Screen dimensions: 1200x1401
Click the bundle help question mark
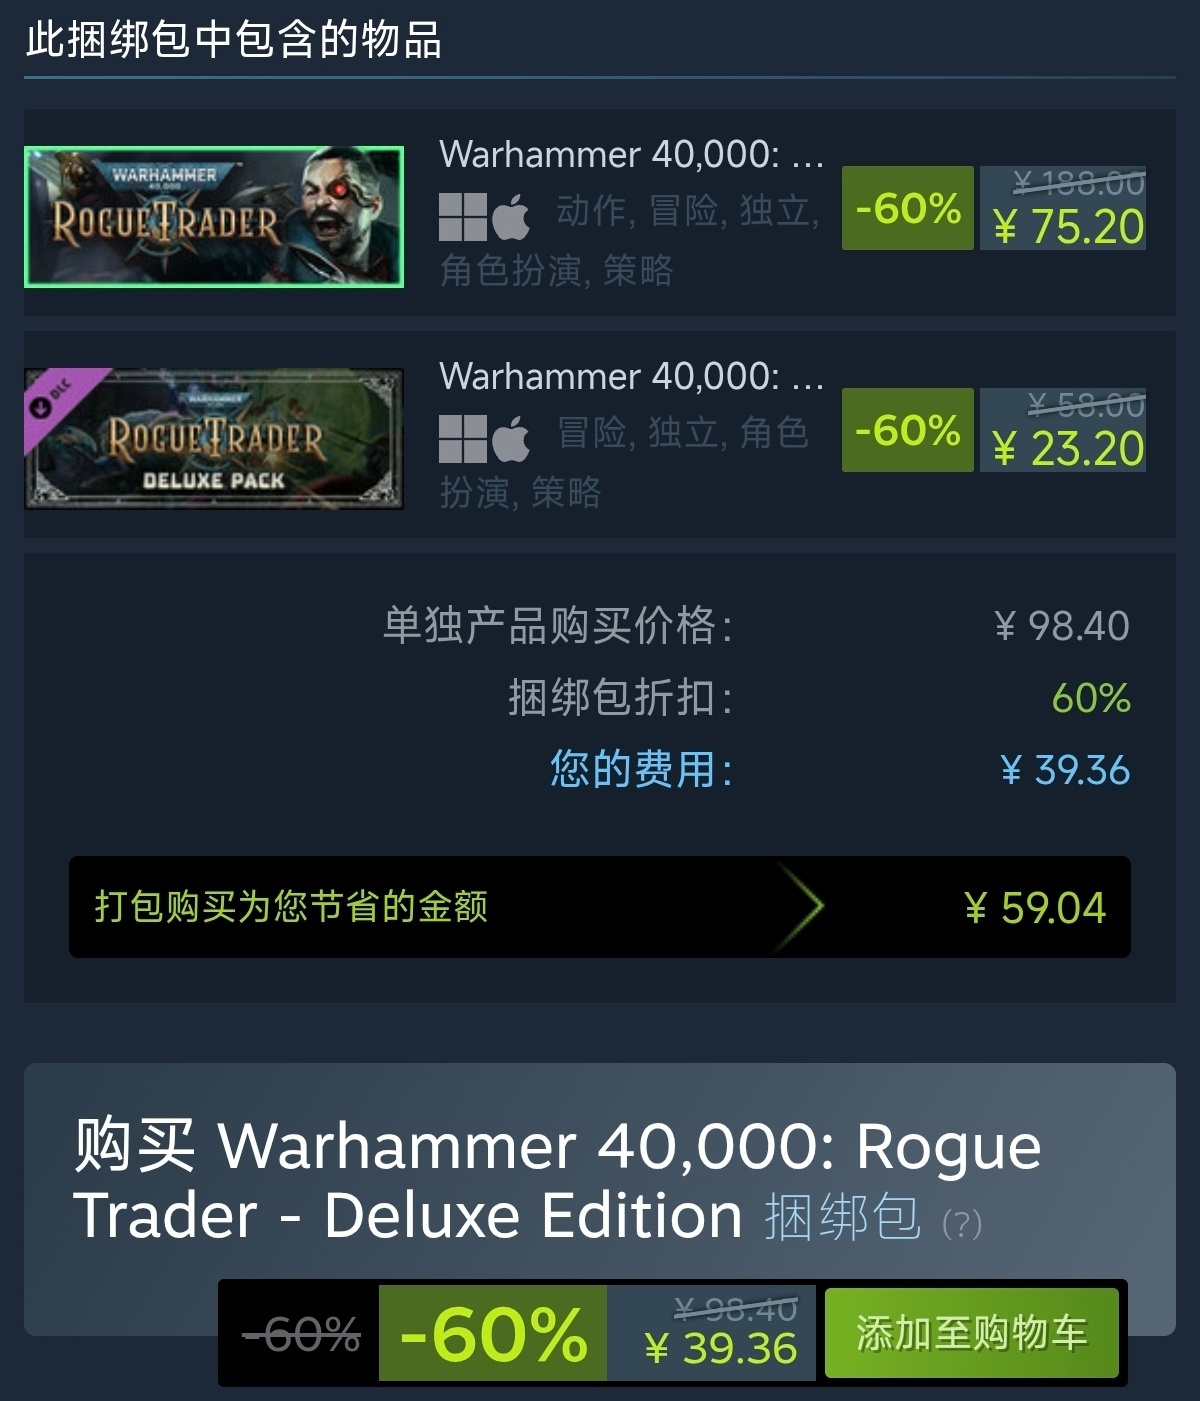[962, 1223]
